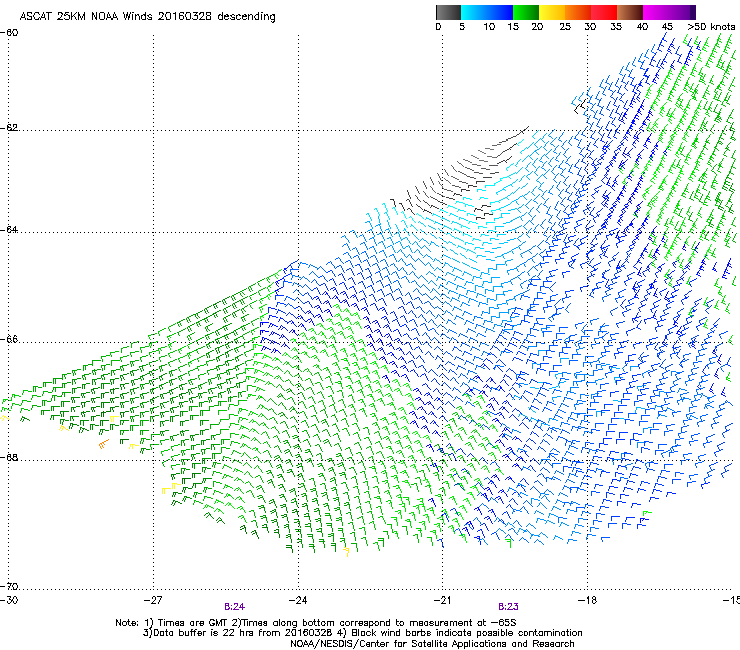This screenshot has width=740, height=650.
Task: Click the 'Times are GMT' note line
Action: 316,623
